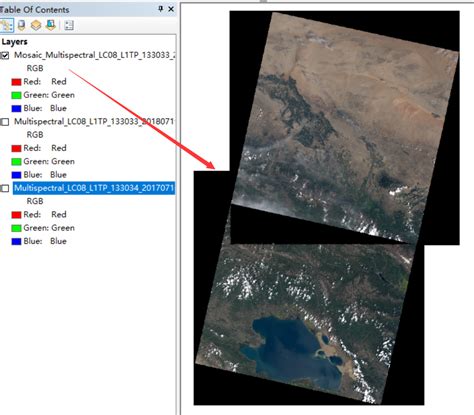Click RGB label under 133034_2017071 layer
Image resolution: width=474 pixels, height=415 pixels.
pyautogui.click(x=35, y=201)
